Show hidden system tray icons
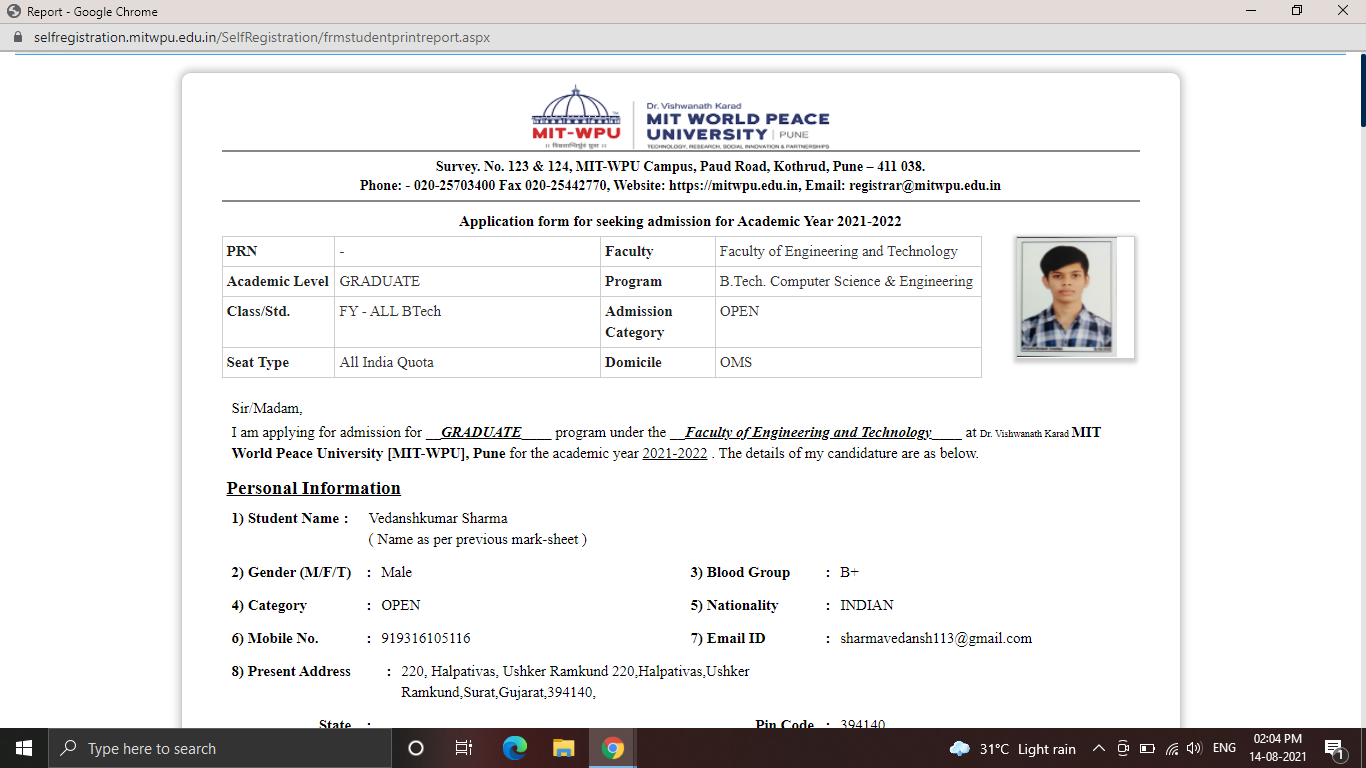Screen dimensions: 1366x768 [1098, 748]
